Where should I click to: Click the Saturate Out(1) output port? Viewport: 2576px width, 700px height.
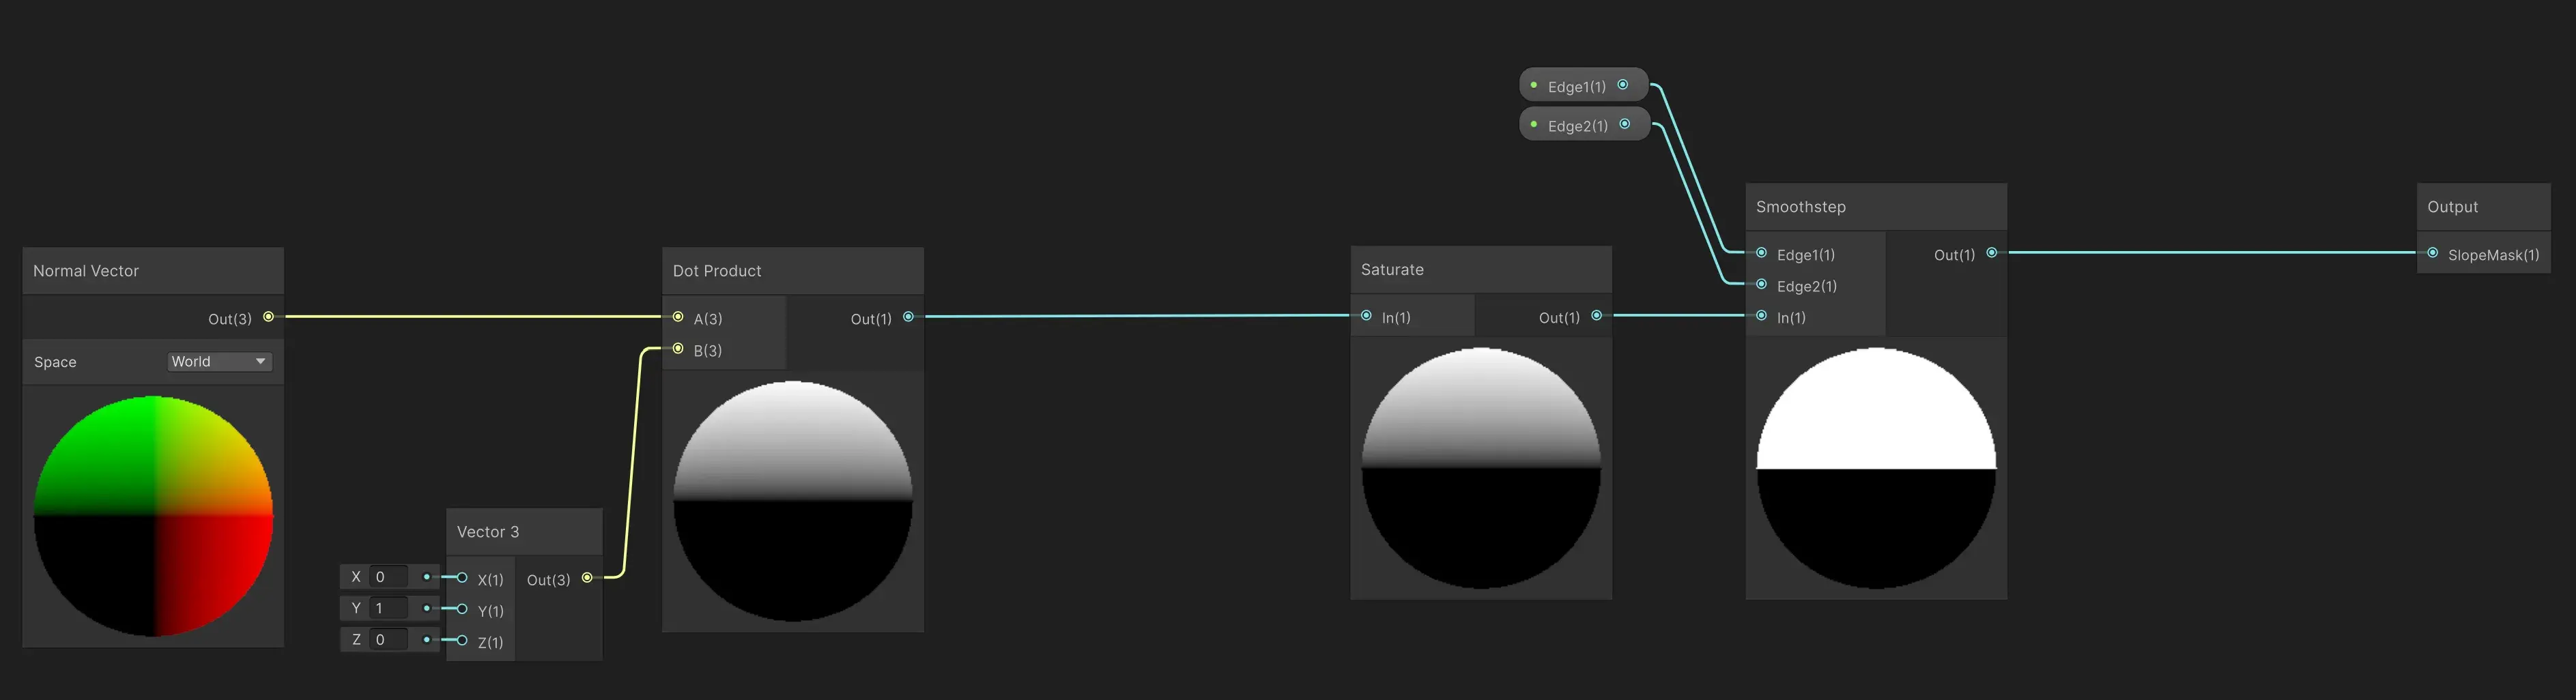tap(1596, 316)
